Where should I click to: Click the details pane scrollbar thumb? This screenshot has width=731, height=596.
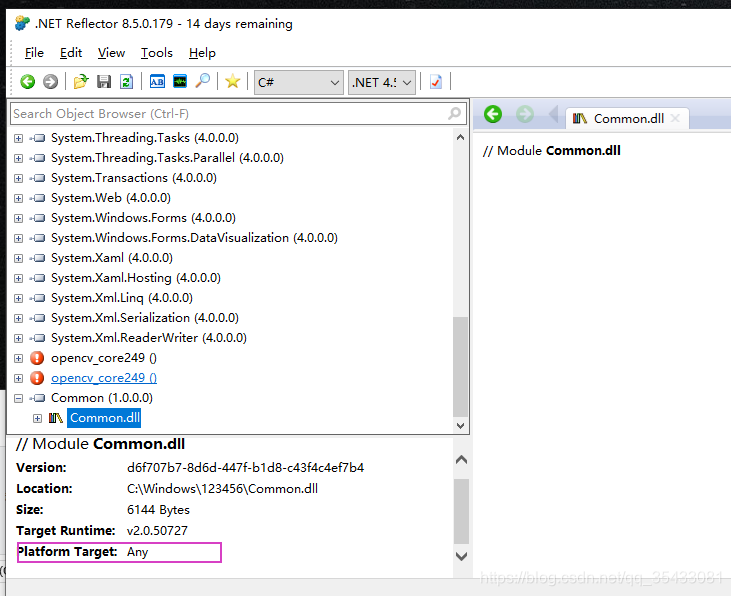click(x=461, y=511)
